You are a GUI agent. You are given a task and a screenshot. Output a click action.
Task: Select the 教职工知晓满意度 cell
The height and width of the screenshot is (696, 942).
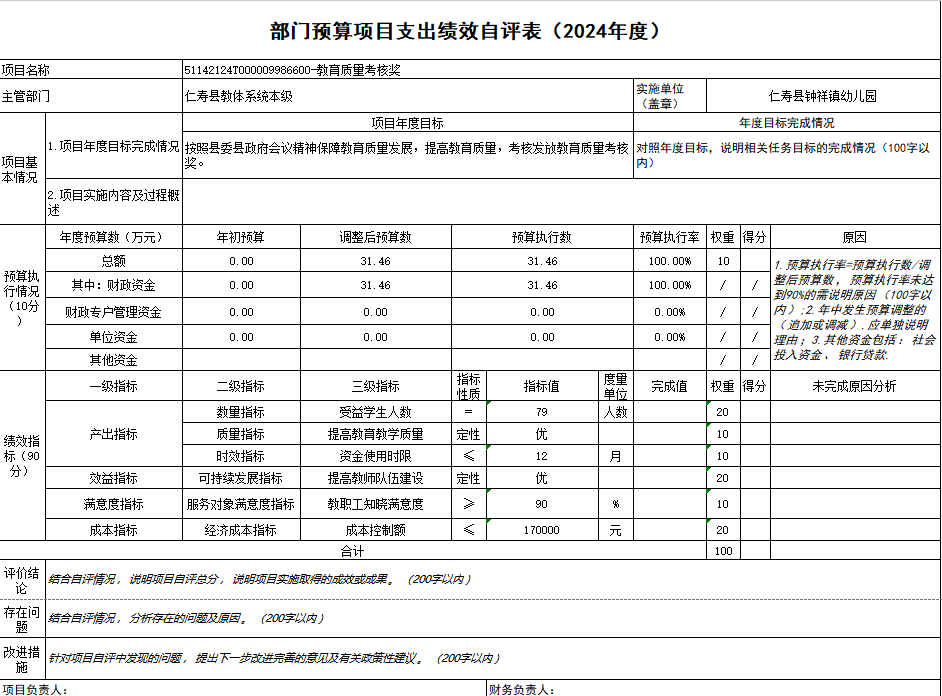pyautogui.click(x=375, y=504)
